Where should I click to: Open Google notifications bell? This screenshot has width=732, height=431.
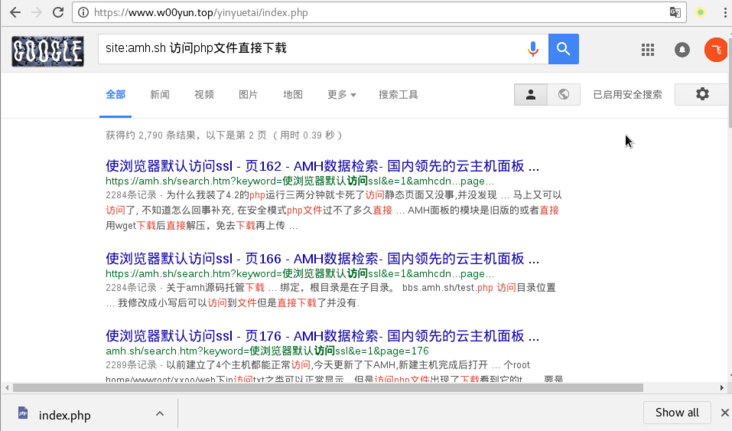coord(682,49)
